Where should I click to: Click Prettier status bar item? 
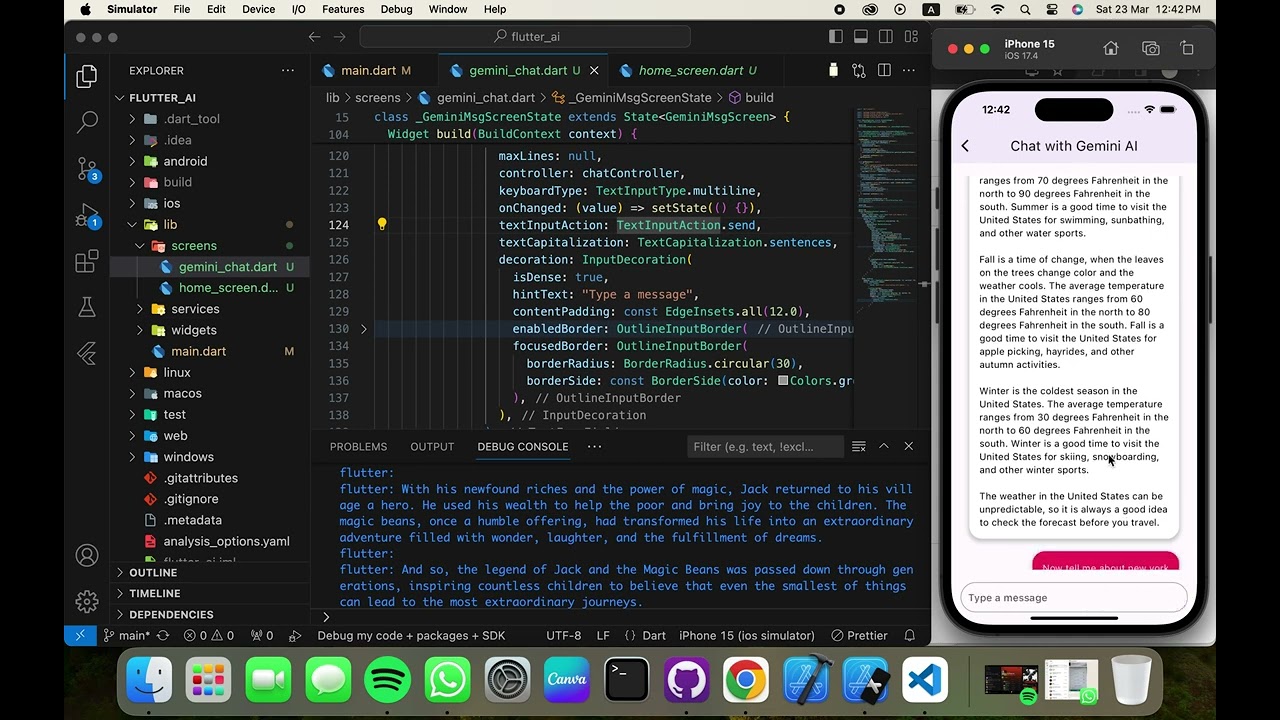[x=859, y=635]
